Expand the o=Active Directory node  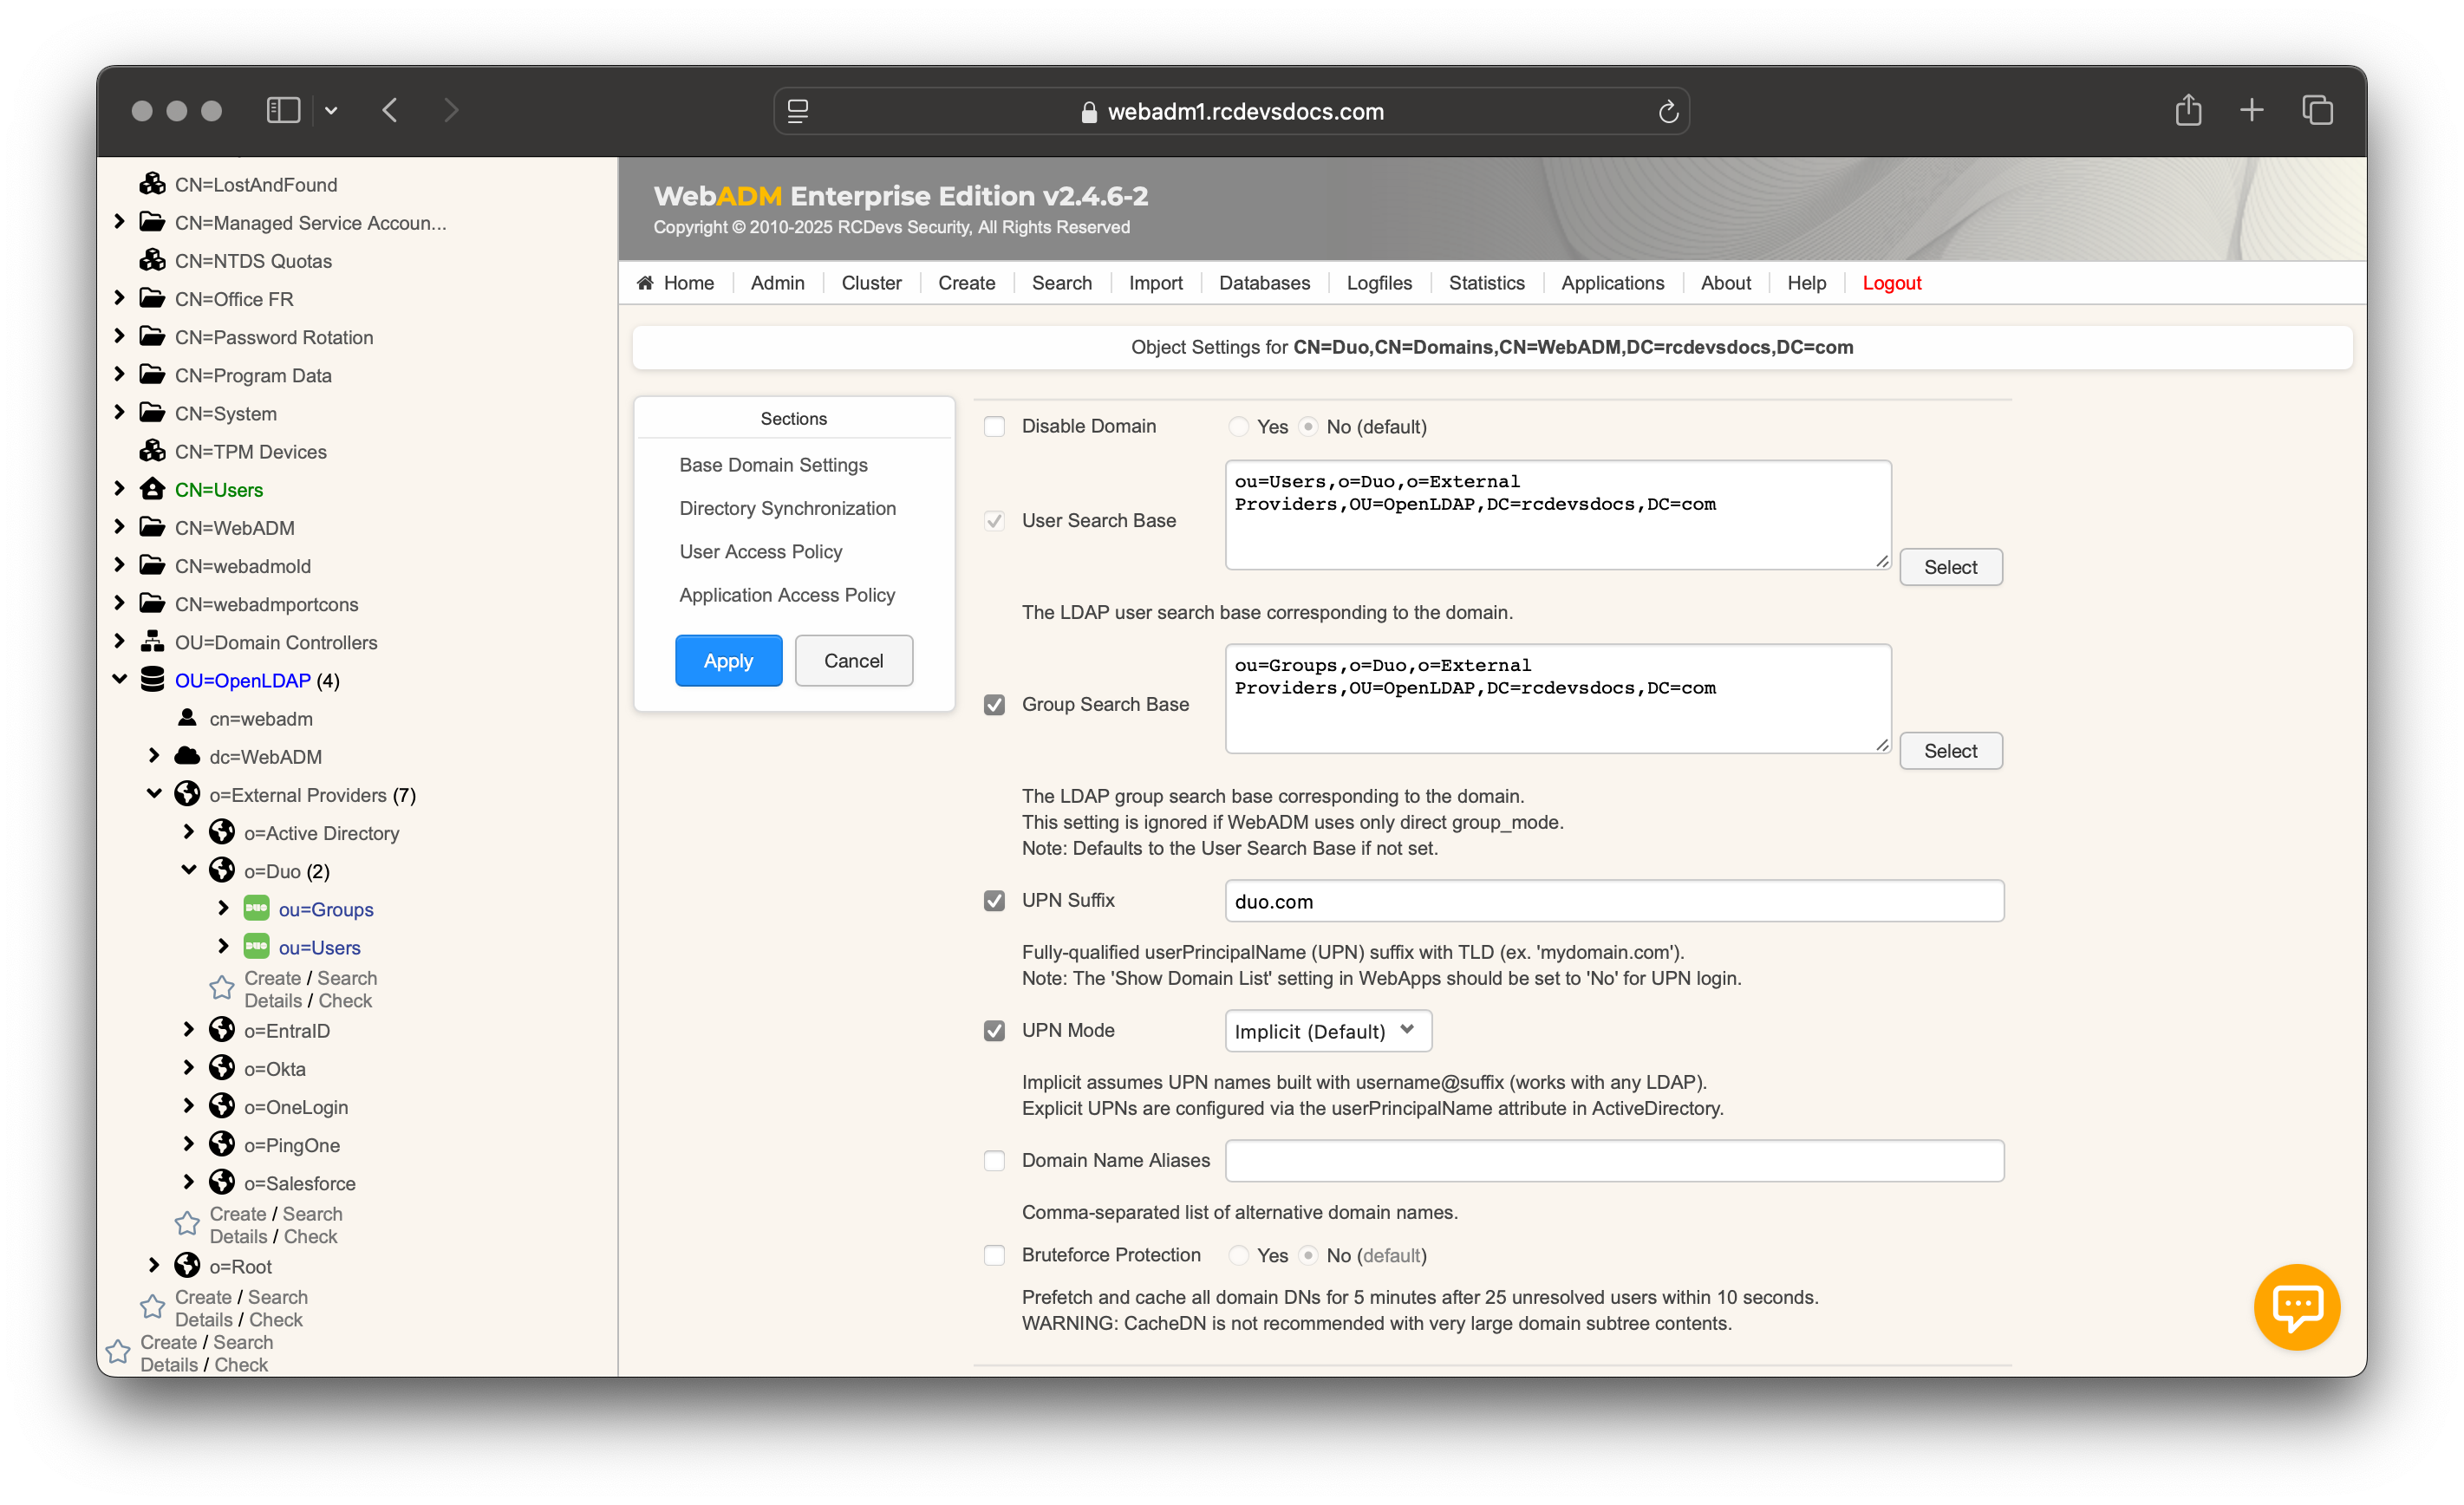(188, 831)
